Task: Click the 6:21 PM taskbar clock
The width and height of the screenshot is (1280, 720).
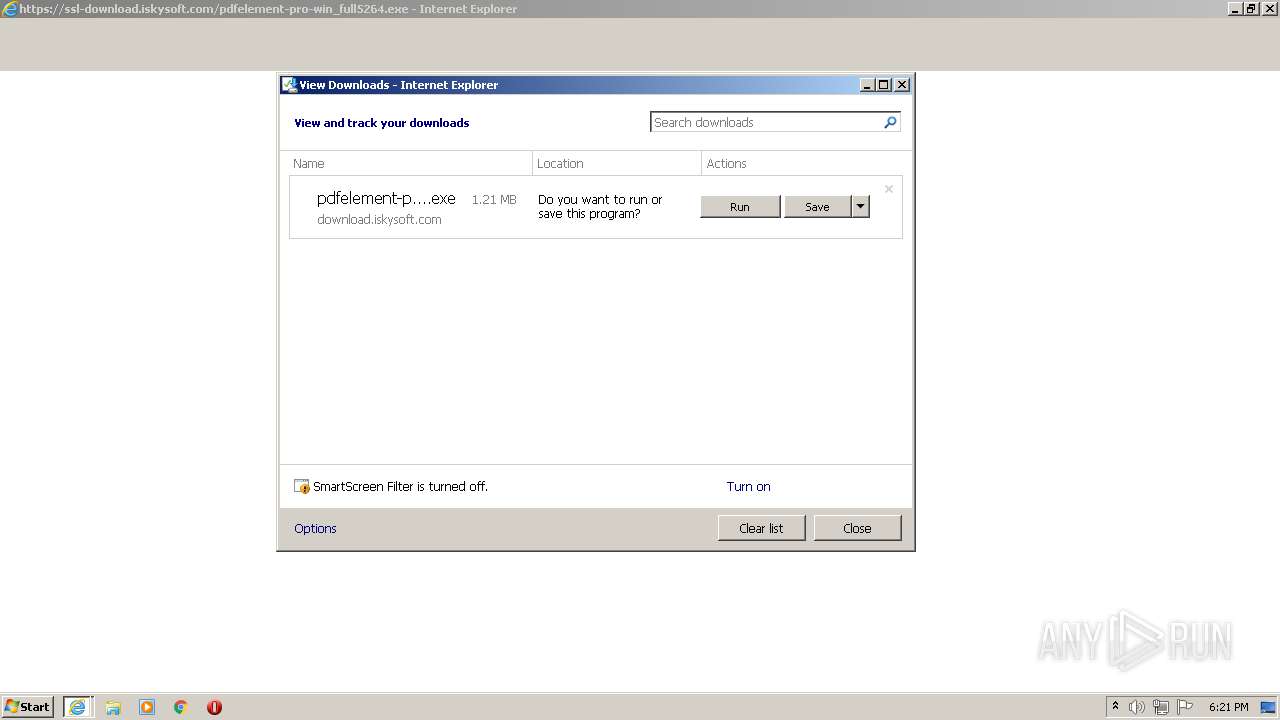Action: [1228, 707]
